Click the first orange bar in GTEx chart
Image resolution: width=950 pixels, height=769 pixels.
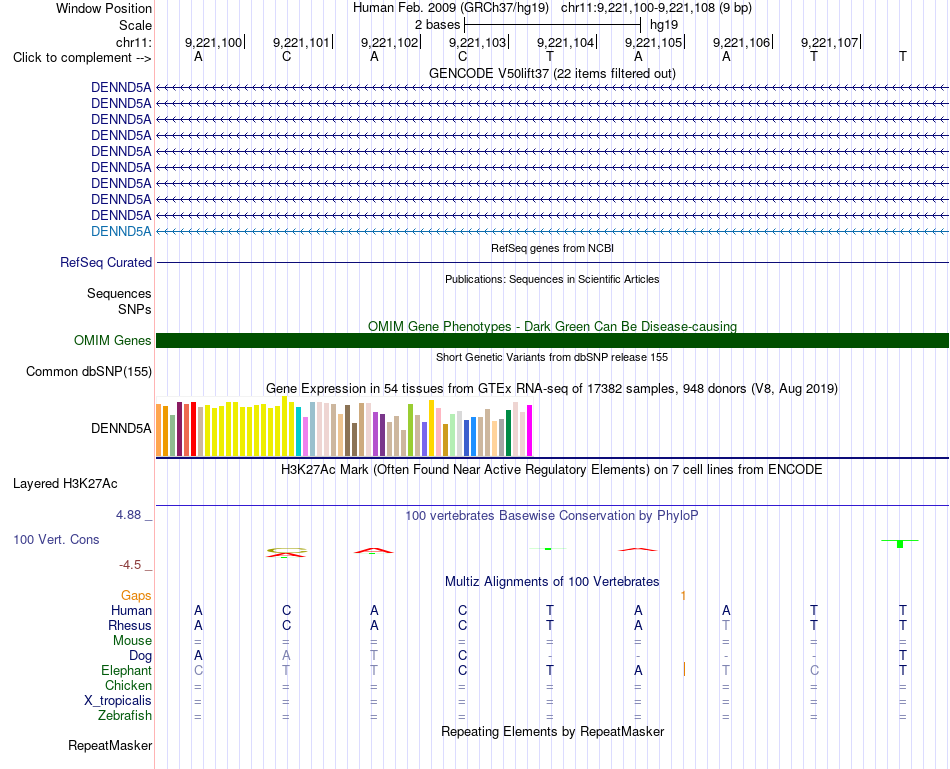(x=159, y=430)
